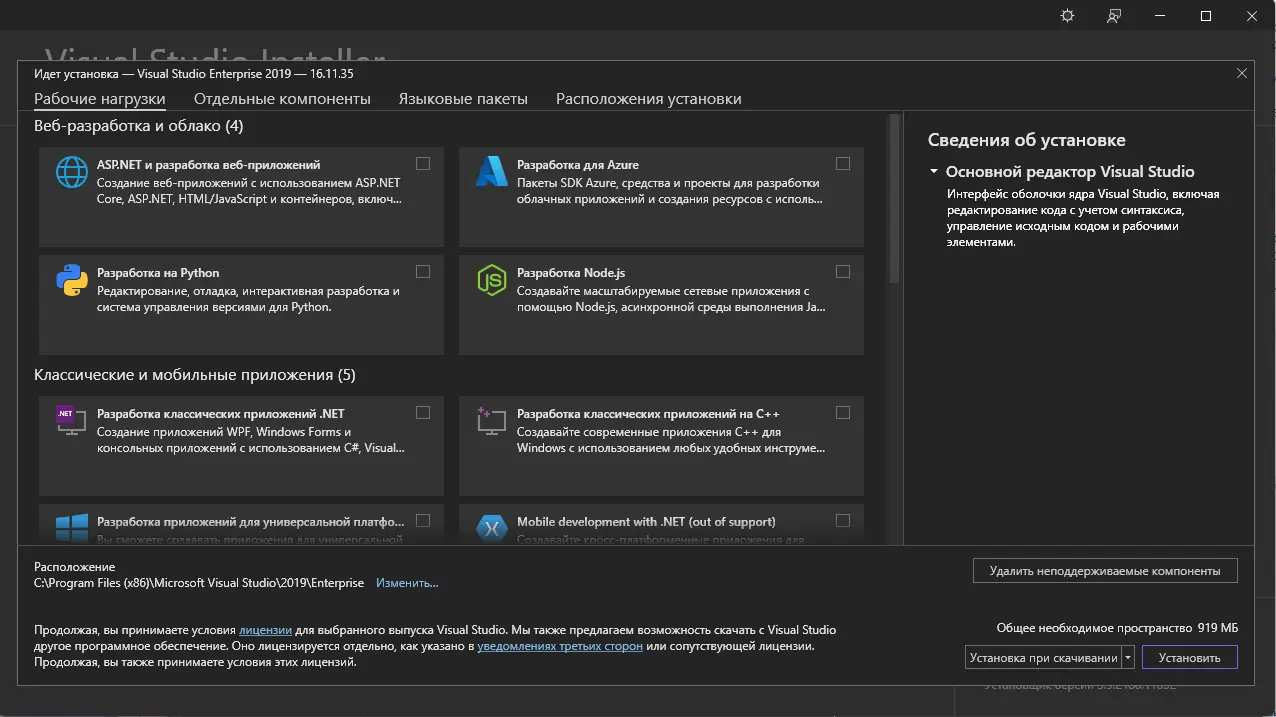
Task: Select the ASP.NET web development workload icon
Action: (x=70, y=171)
